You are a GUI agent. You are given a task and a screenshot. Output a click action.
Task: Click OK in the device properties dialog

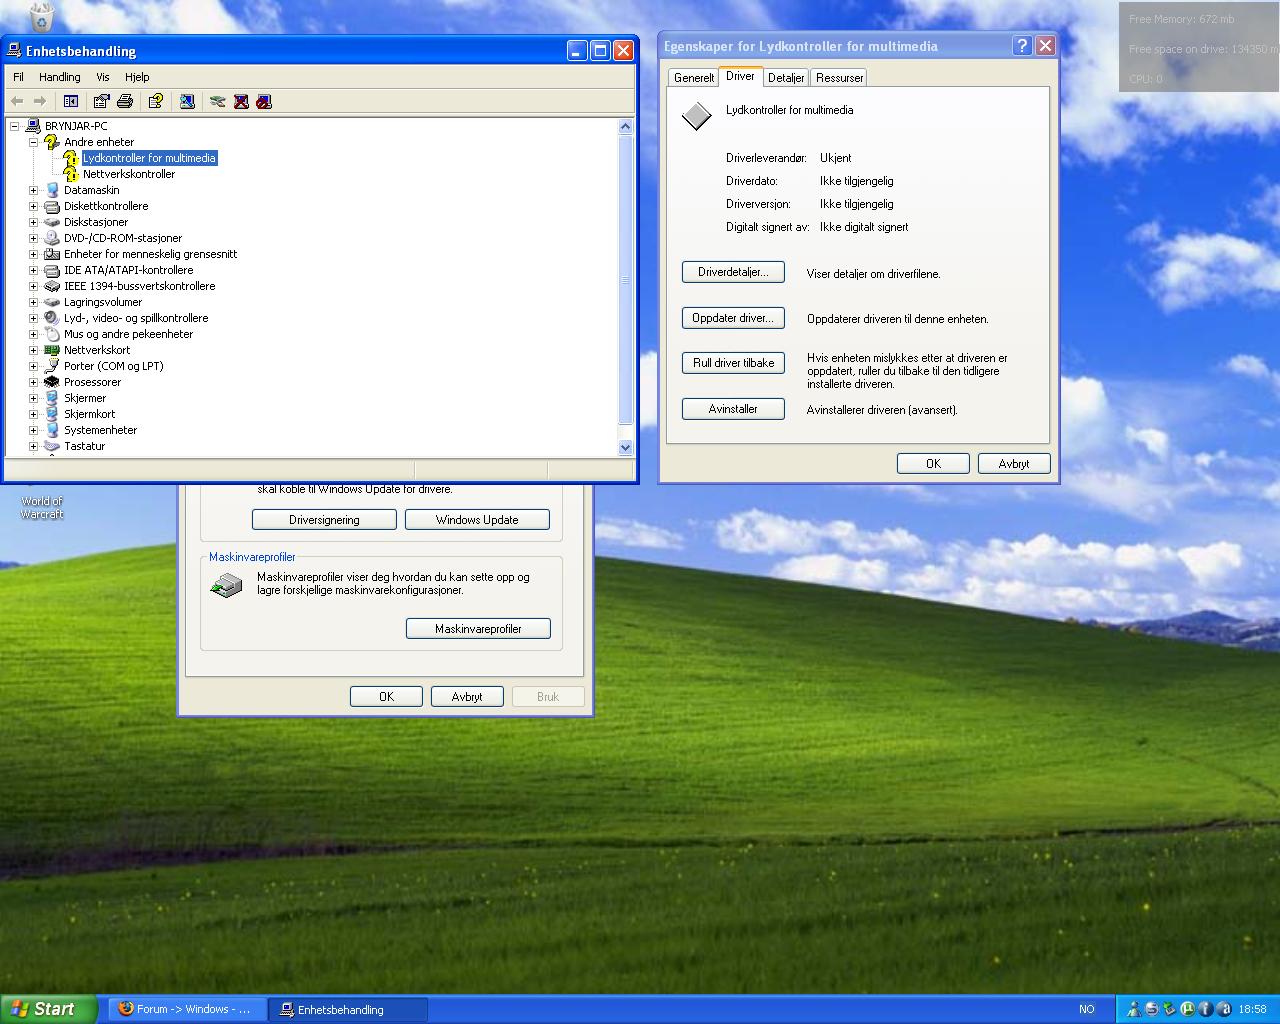[933, 464]
